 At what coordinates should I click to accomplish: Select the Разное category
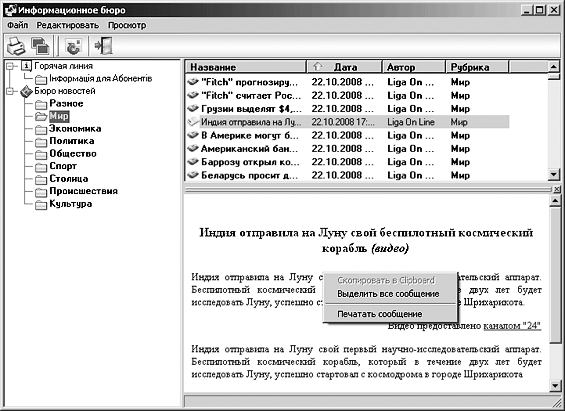[66, 104]
